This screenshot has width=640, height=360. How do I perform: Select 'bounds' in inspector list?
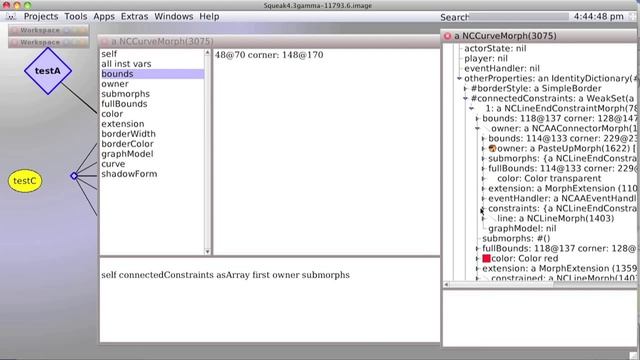click(152, 74)
